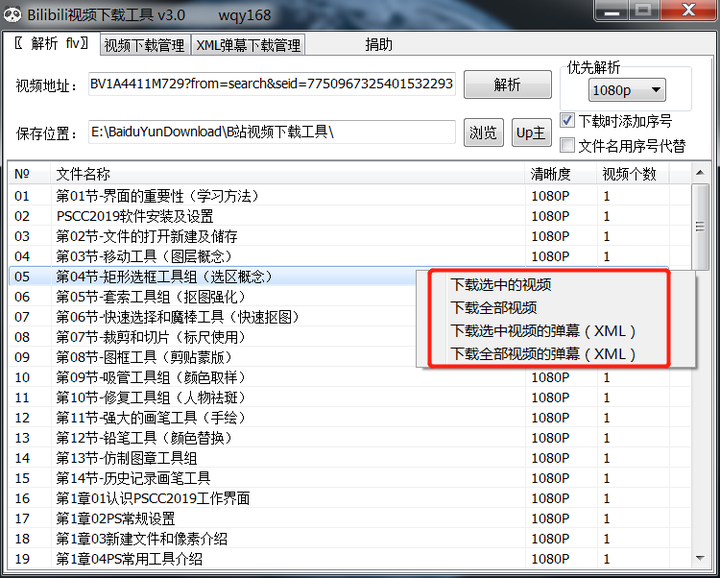Enable 下载时添加序号 checkbox
720x578 pixels.
click(568, 121)
